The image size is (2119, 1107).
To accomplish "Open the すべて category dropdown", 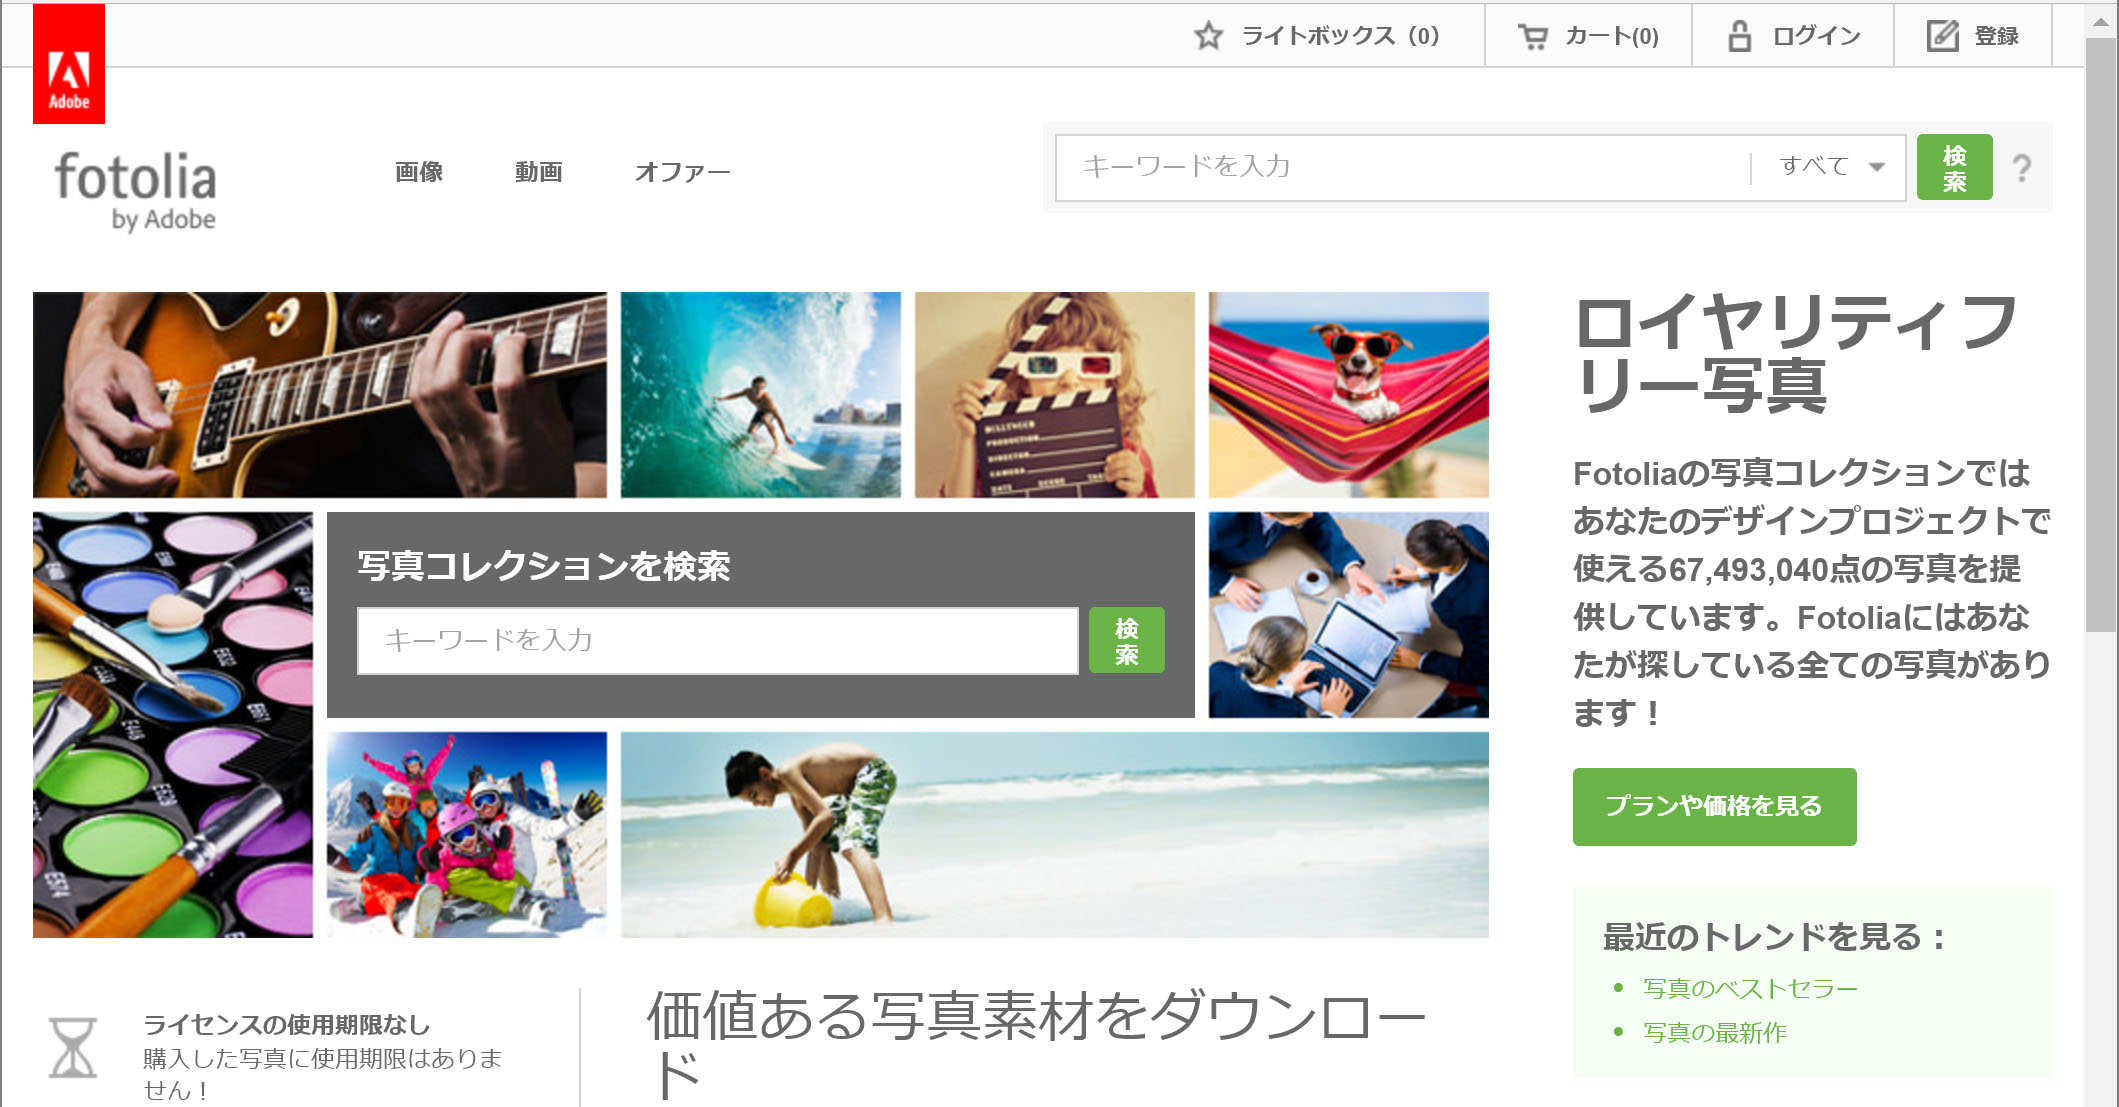I will (1830, 167).
